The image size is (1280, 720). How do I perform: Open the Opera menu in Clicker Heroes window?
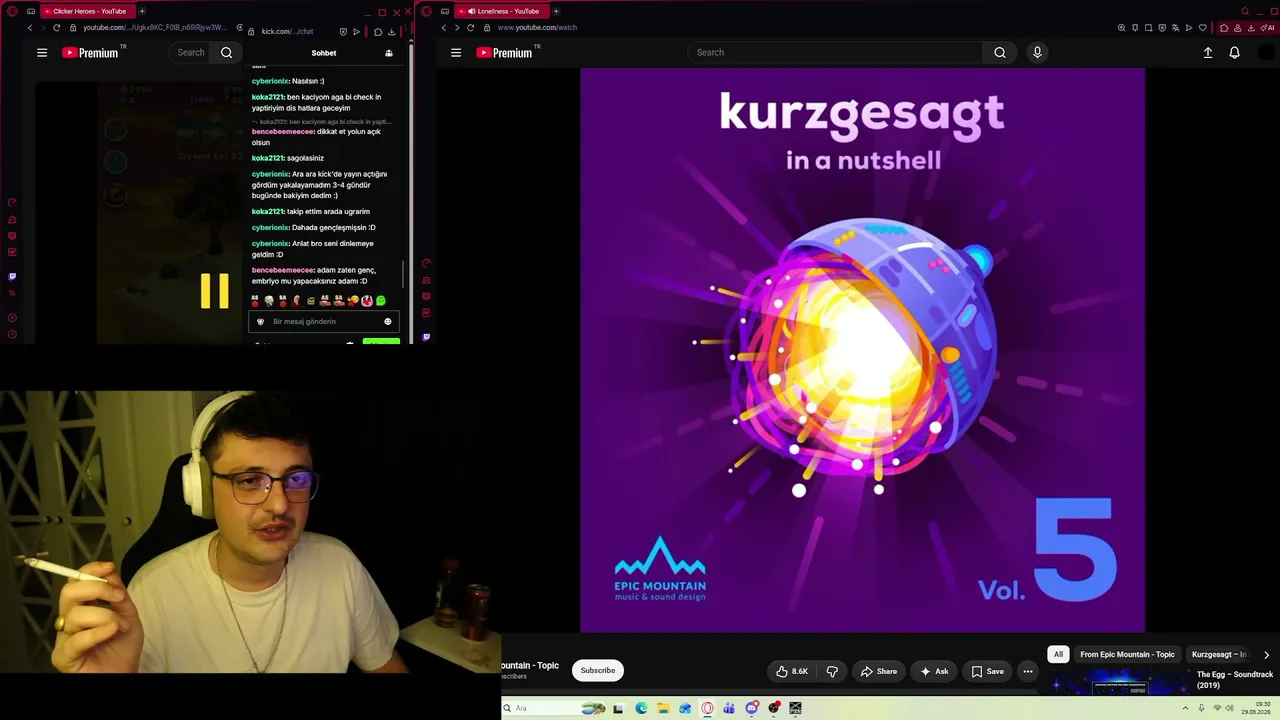12,11
